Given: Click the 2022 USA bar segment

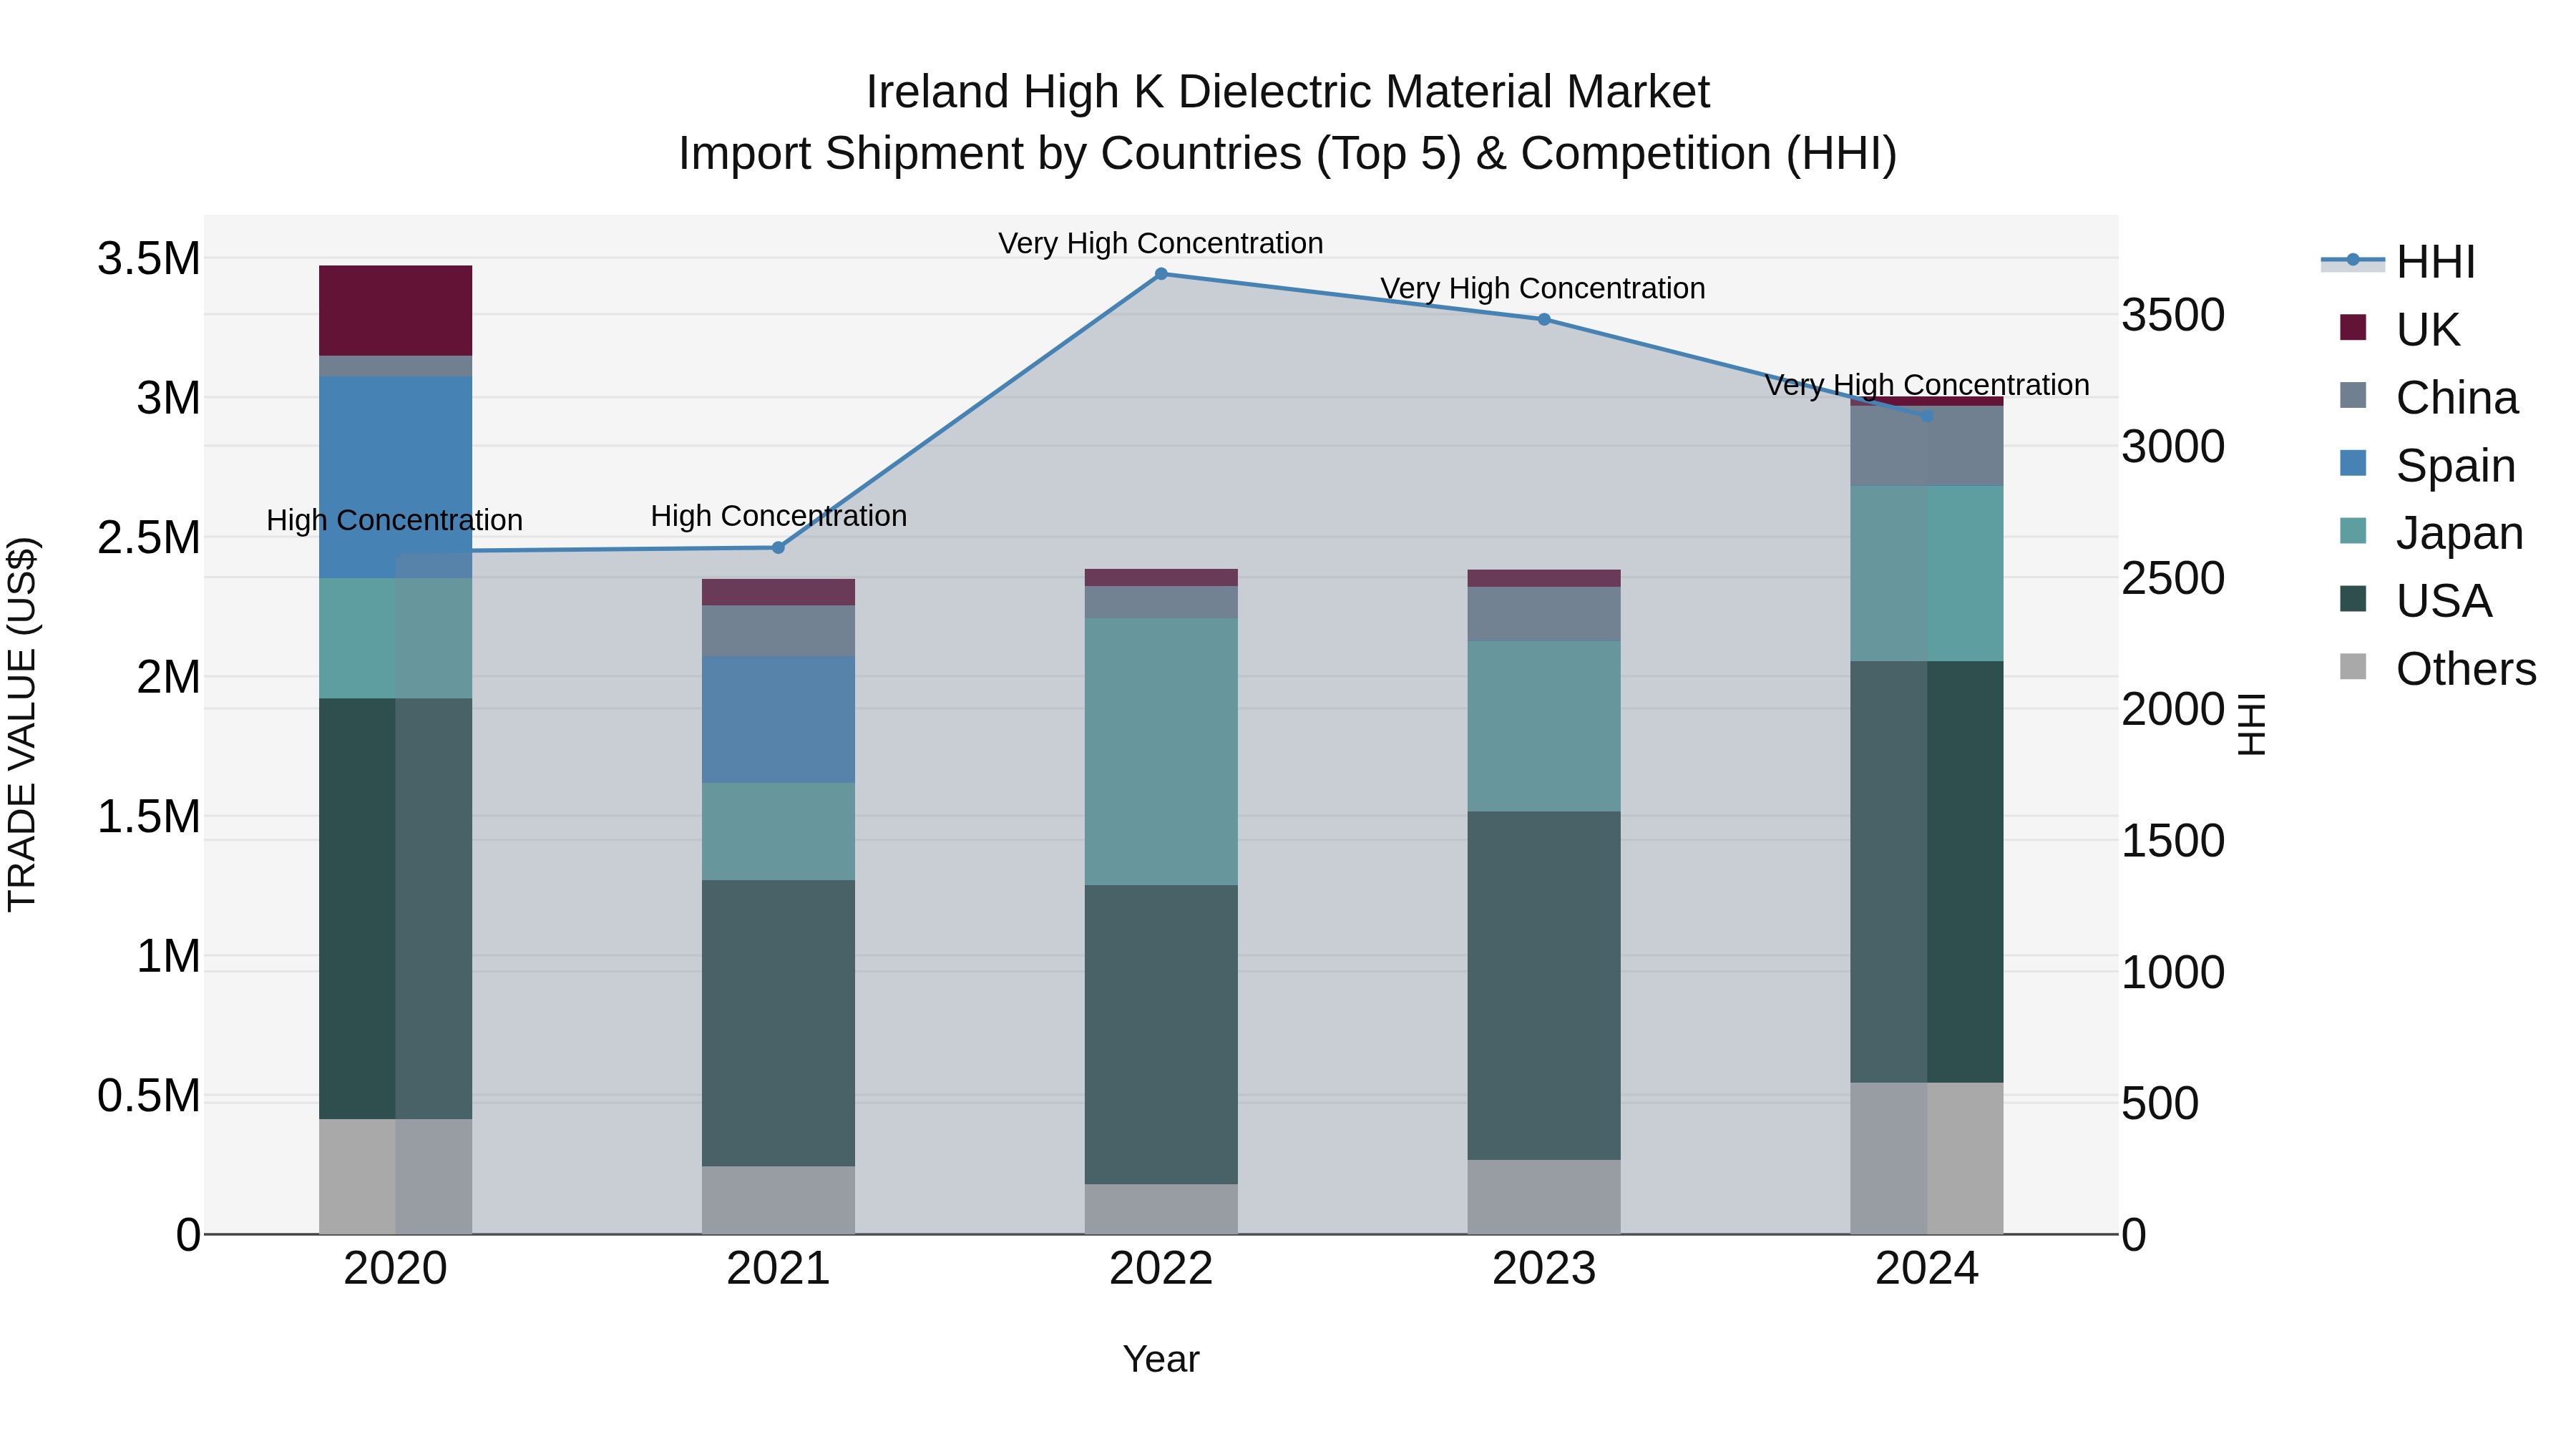Looking at the screenshot, I should pyautogui.click(x=1161, y=1035).
